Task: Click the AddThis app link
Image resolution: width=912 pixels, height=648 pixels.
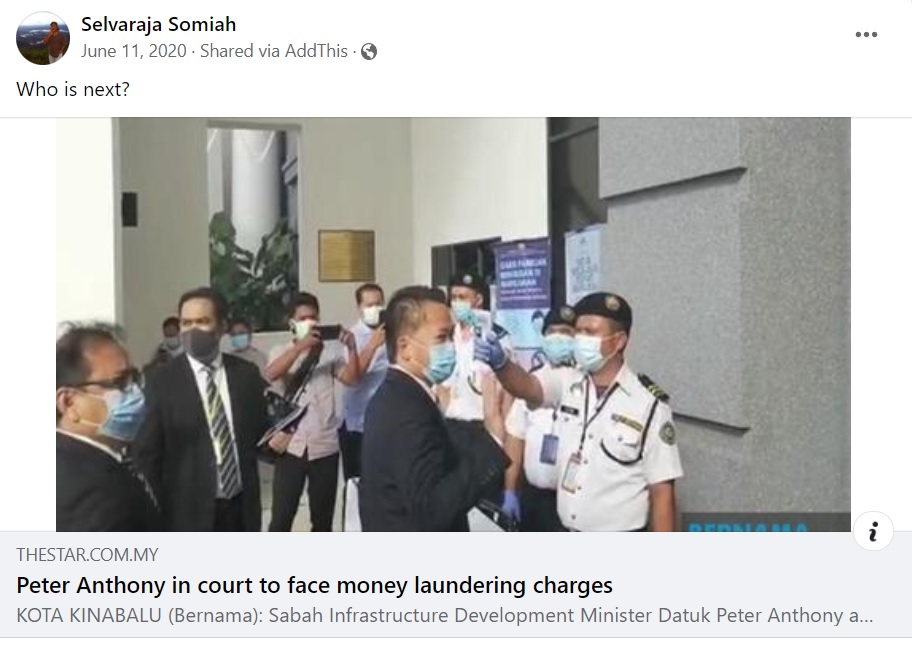Action: pos(316,51)
